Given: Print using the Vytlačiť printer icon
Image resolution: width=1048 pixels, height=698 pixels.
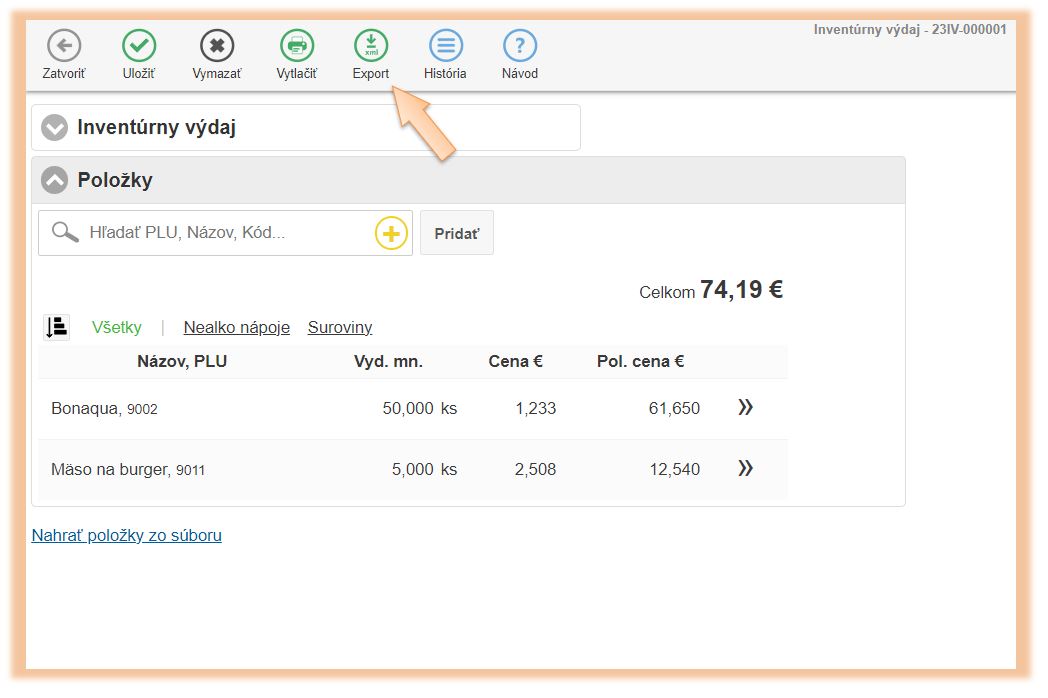Looking at the screenshot, I should click(297, 46).
